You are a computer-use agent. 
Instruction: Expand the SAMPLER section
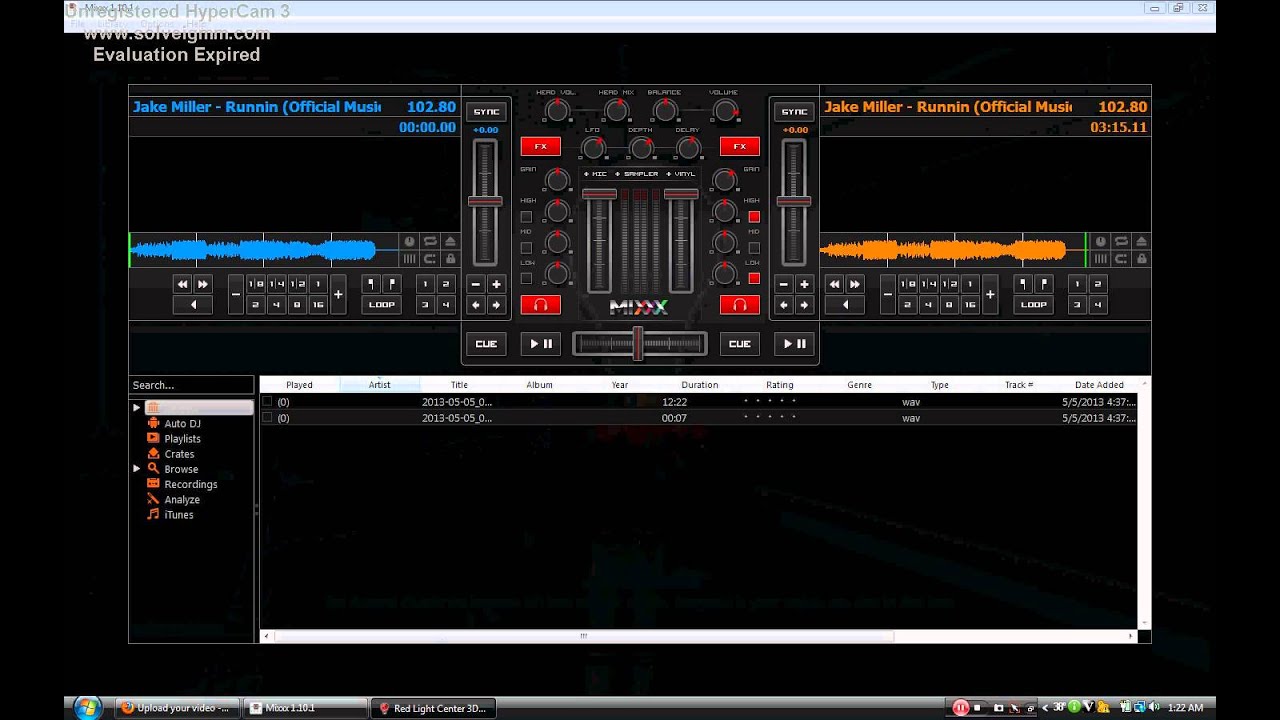[x=639, y=174]
